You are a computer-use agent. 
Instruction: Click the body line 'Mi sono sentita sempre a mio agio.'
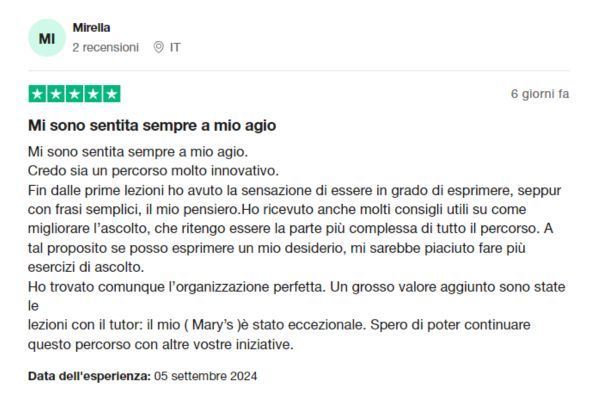coord(138,152)
